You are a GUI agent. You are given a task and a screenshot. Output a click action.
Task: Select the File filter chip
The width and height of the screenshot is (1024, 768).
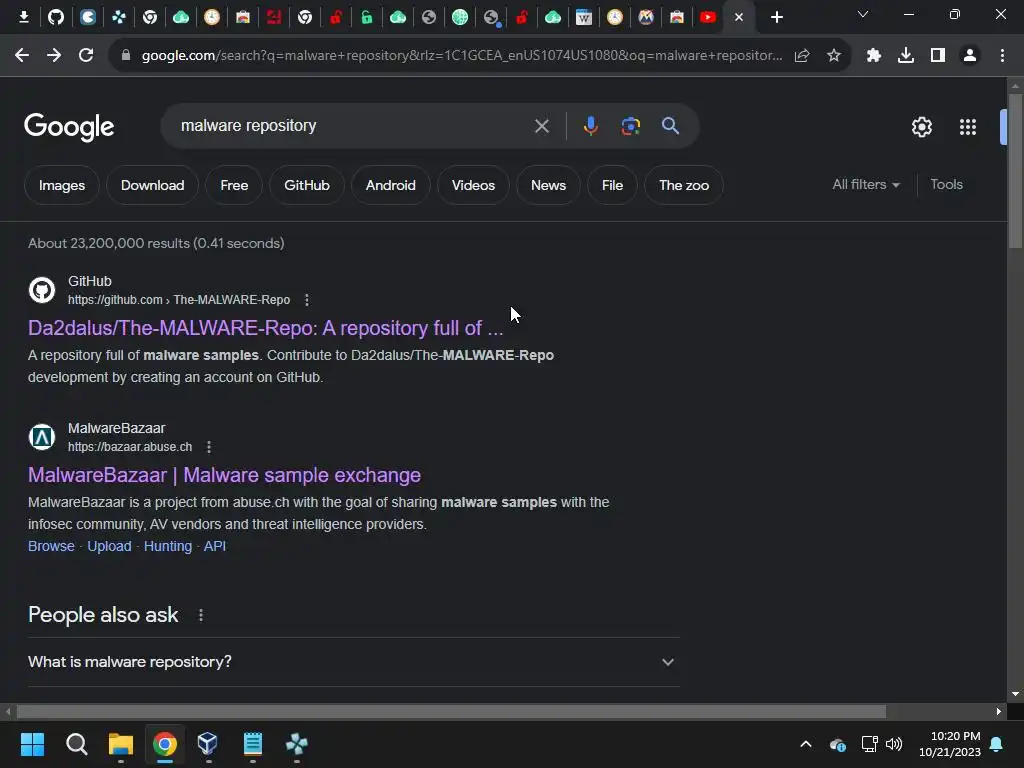click(612, 185)
